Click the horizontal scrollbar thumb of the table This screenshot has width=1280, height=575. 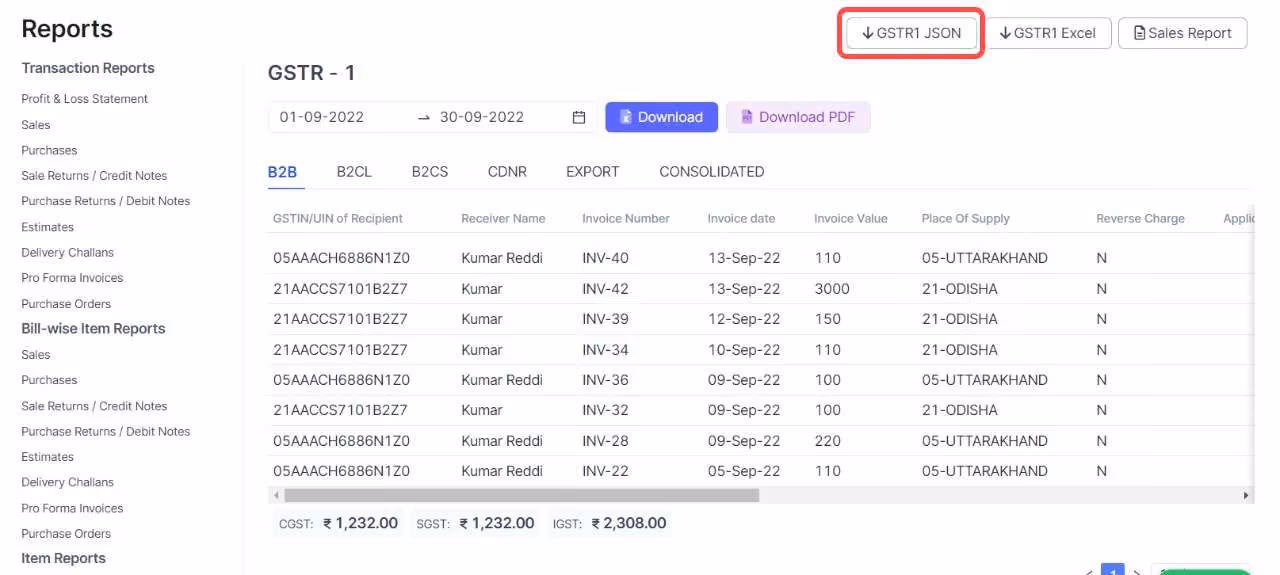click(x=521, y=495)
